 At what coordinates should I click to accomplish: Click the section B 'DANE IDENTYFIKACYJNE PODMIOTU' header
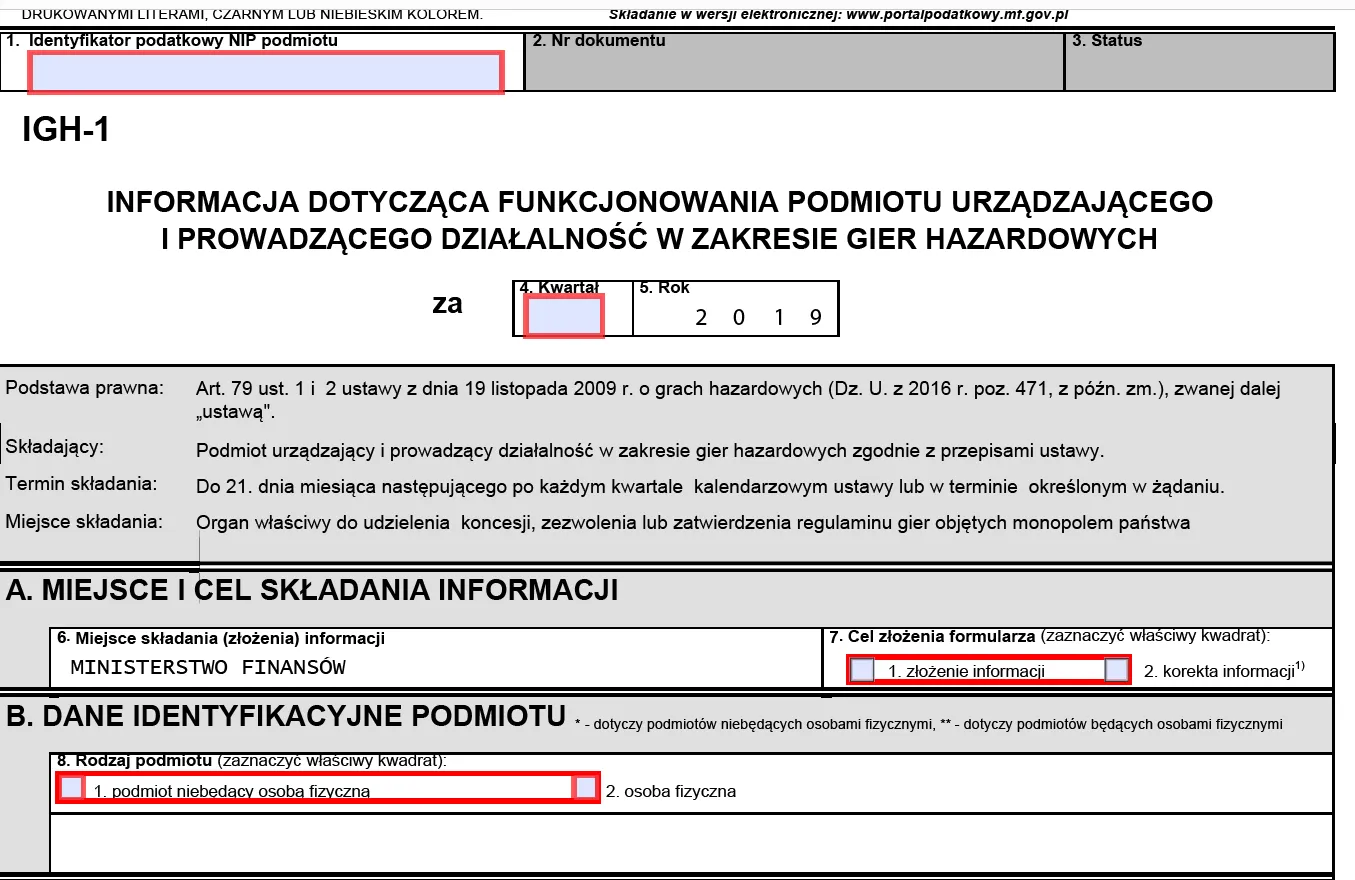287,716
